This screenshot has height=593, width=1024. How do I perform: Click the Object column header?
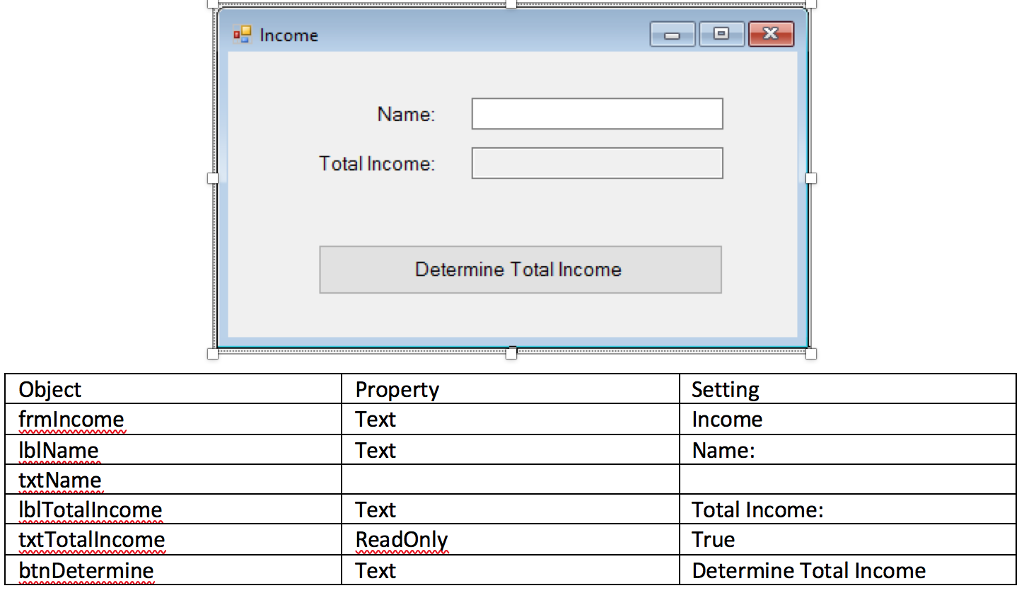click(49, 389)
